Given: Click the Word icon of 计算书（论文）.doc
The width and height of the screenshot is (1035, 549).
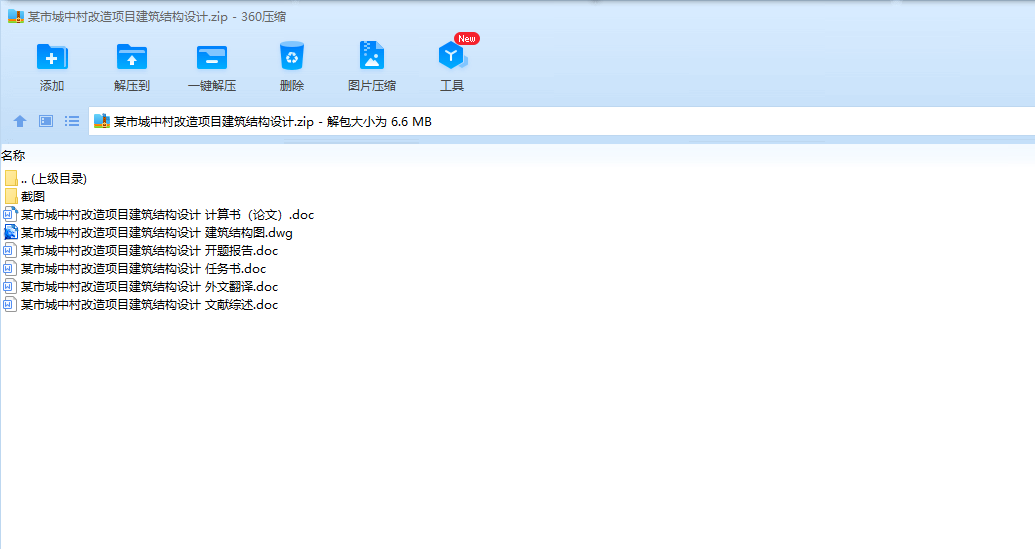Looking at the screenshot, I should click(x=10, y=214).
